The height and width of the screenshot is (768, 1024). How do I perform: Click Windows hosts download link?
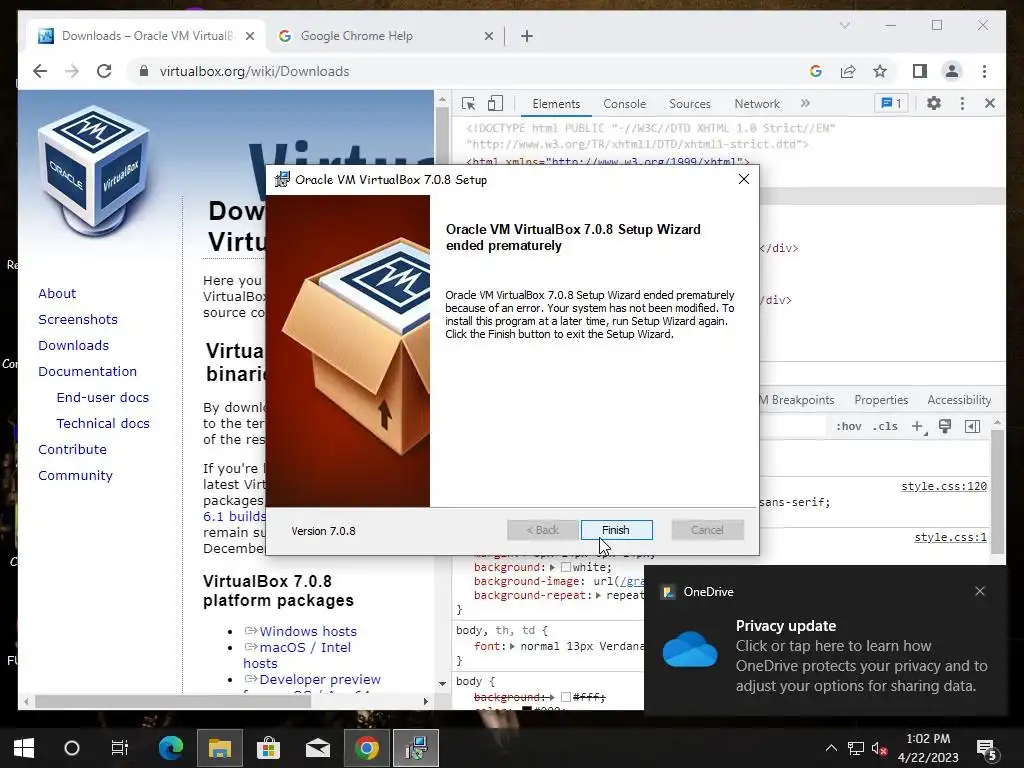point(308,632)
